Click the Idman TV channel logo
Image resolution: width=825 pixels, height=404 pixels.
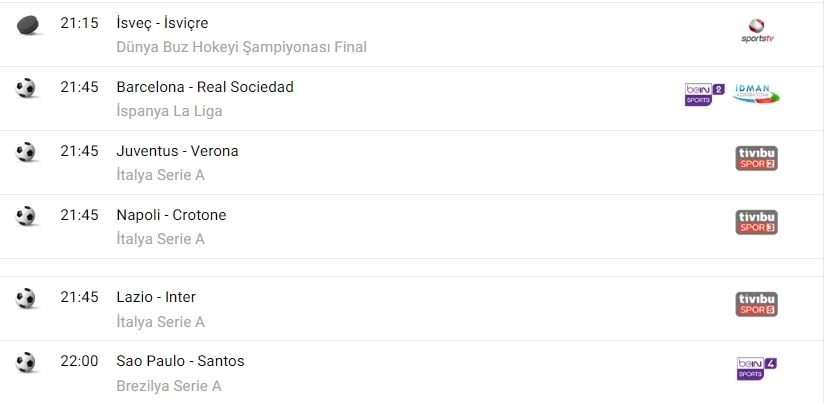[x=756, y=95]
